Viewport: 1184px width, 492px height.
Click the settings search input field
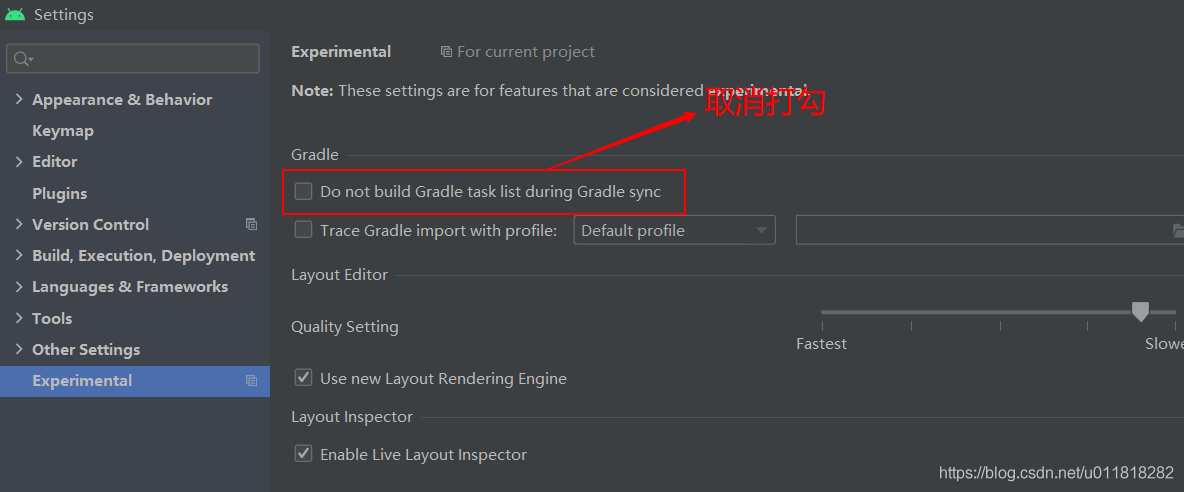click(x=140, y=59)
